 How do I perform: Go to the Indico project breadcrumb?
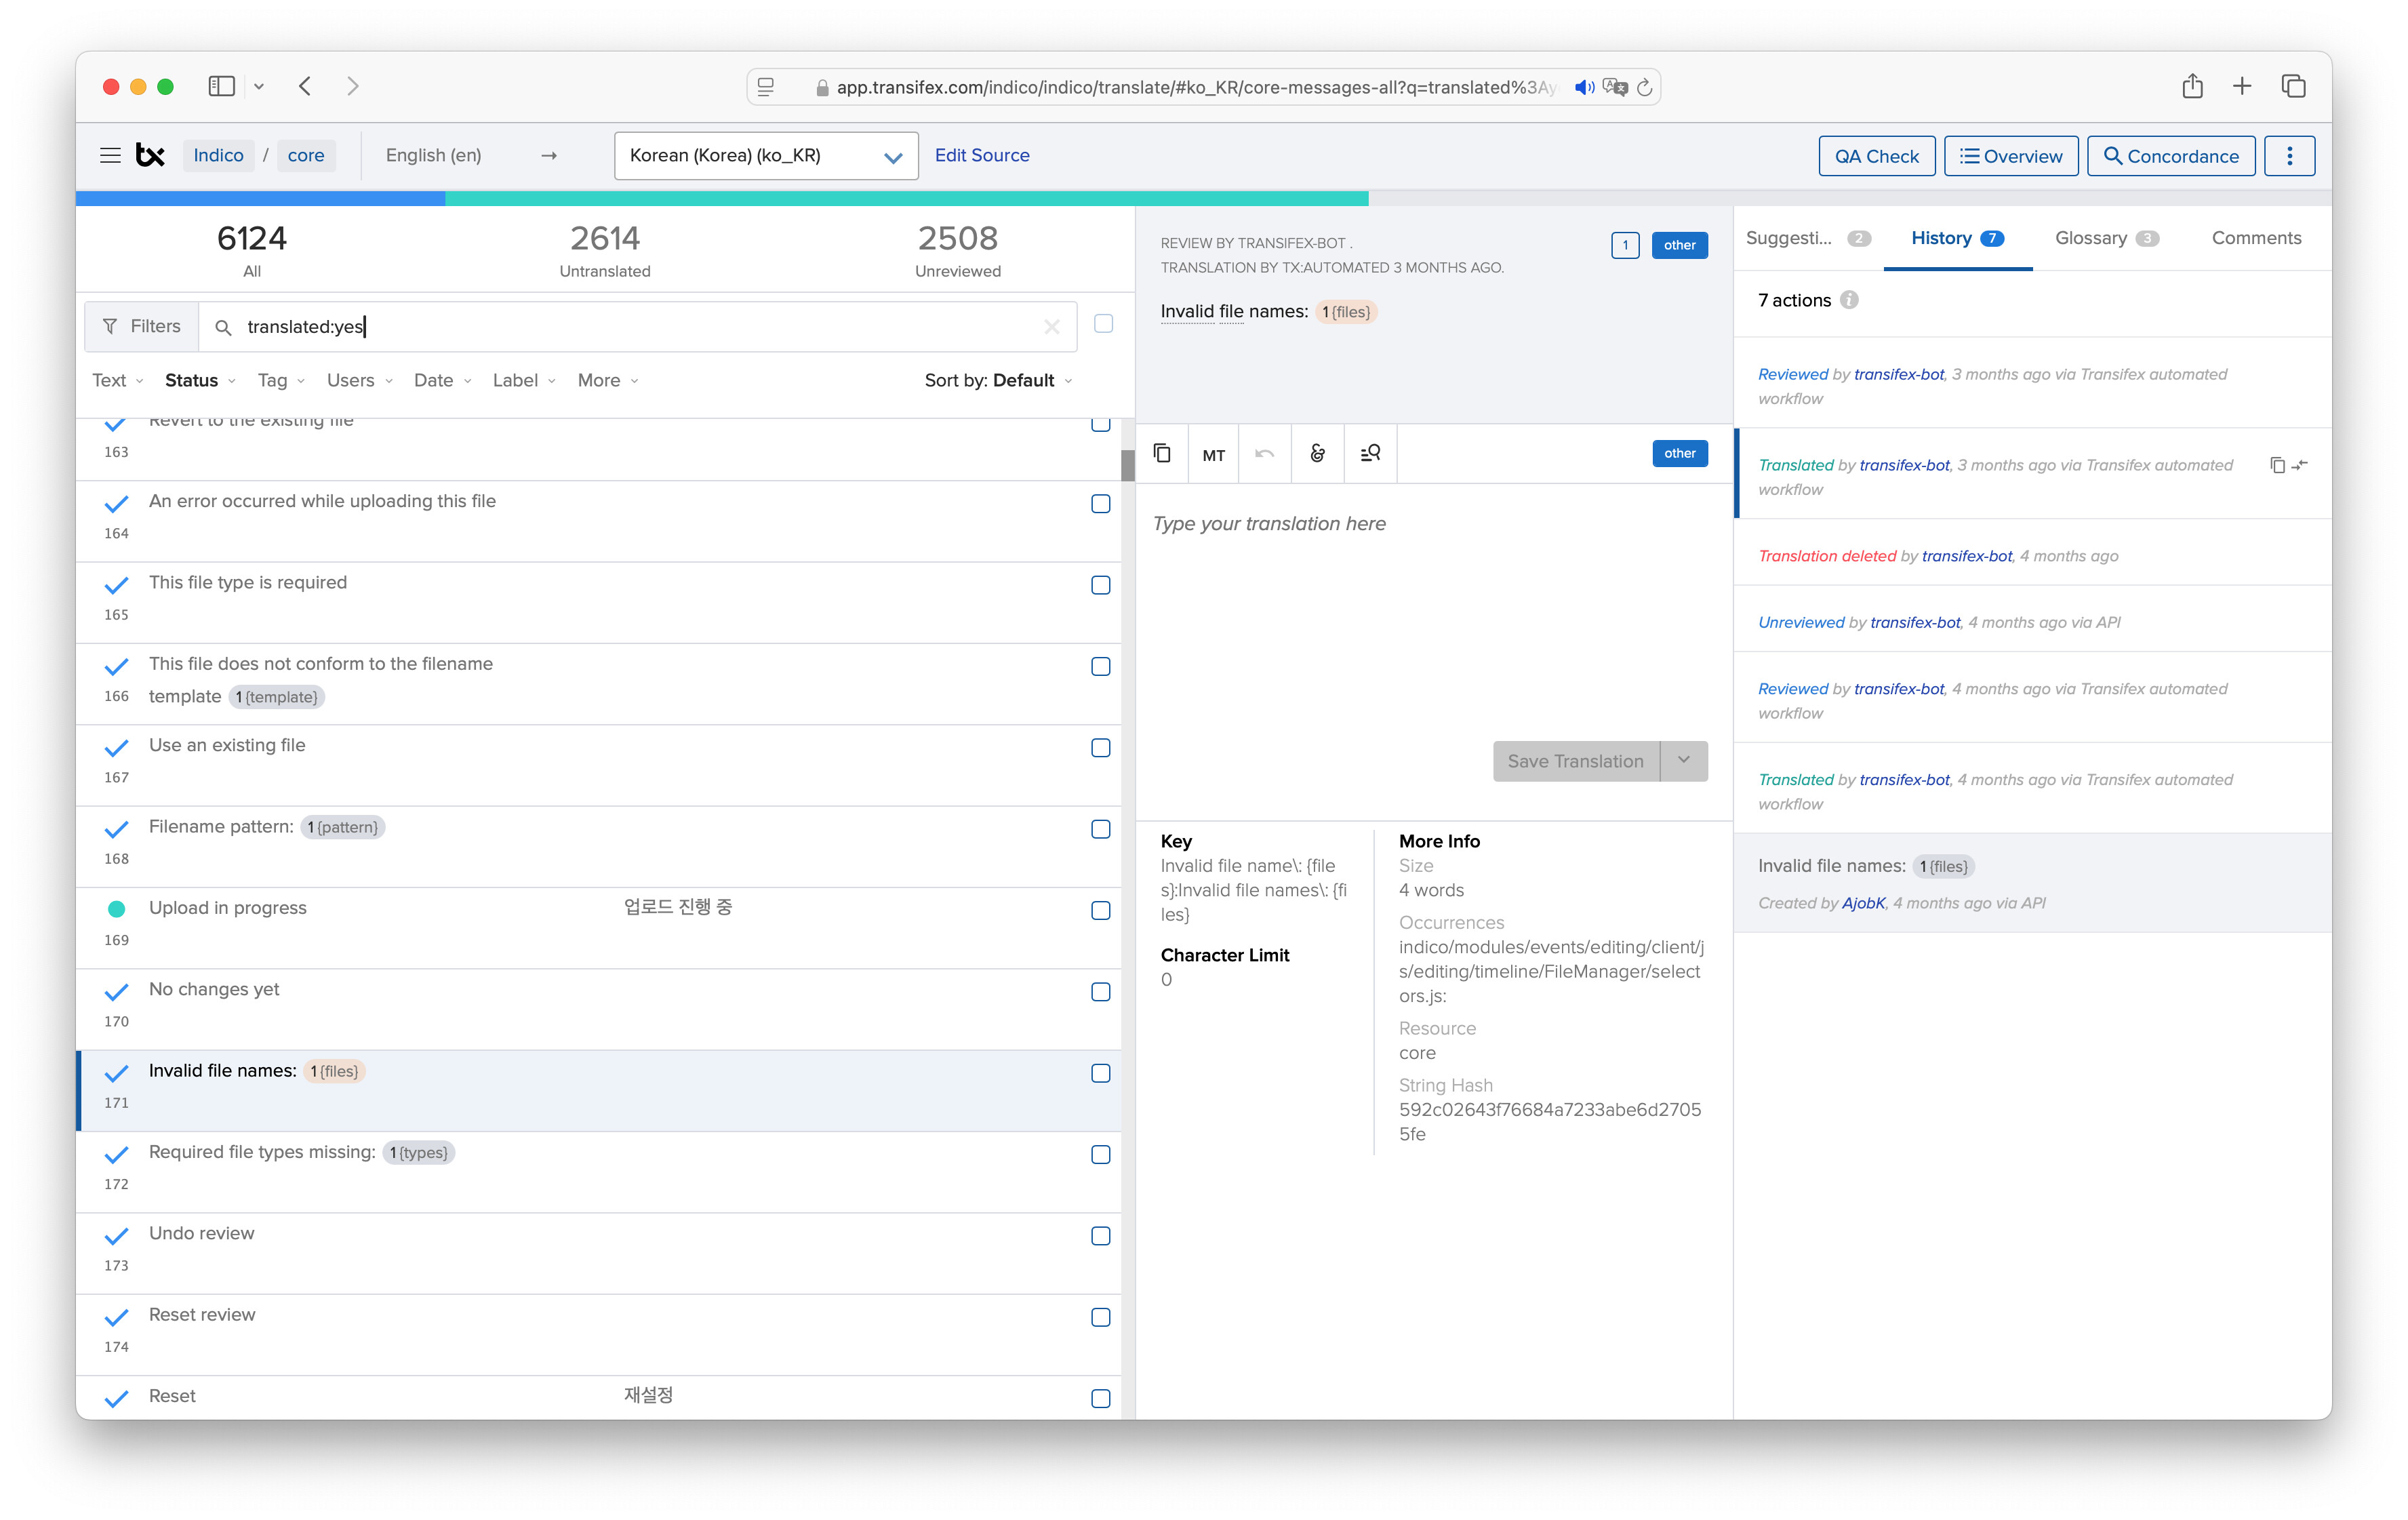218,155
